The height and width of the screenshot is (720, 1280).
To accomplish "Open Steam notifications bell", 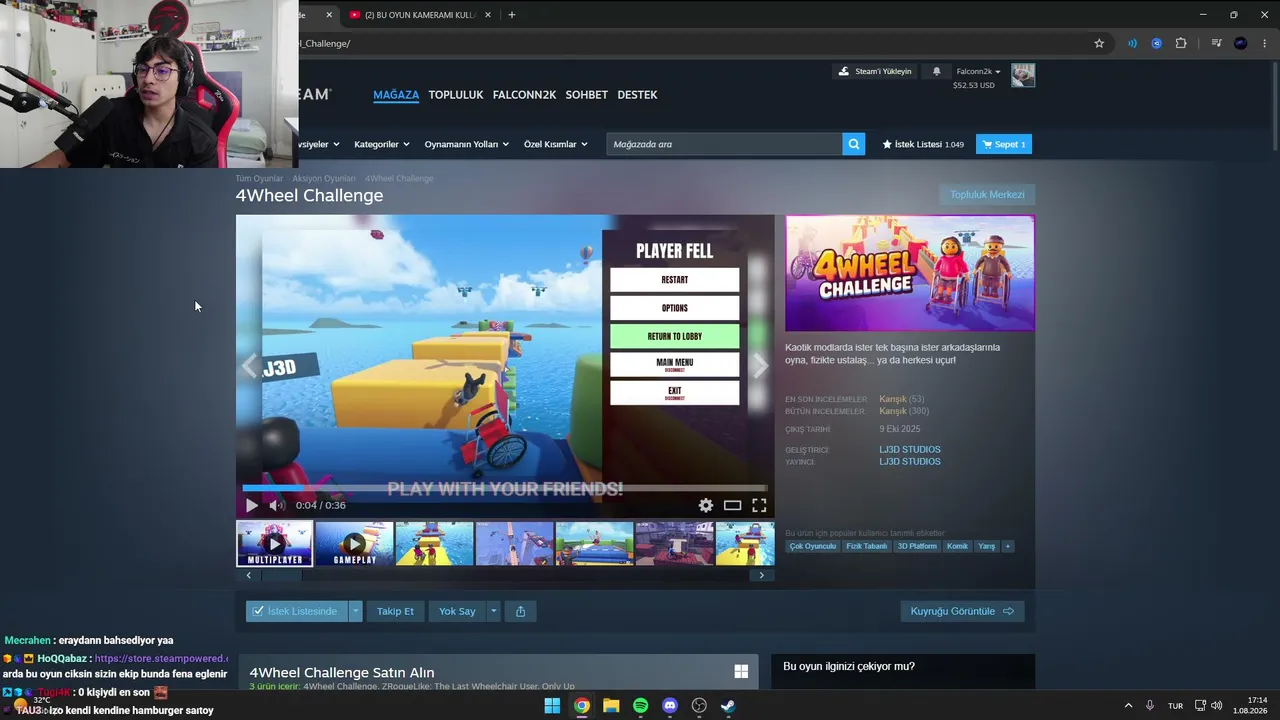I will [937, 72].
